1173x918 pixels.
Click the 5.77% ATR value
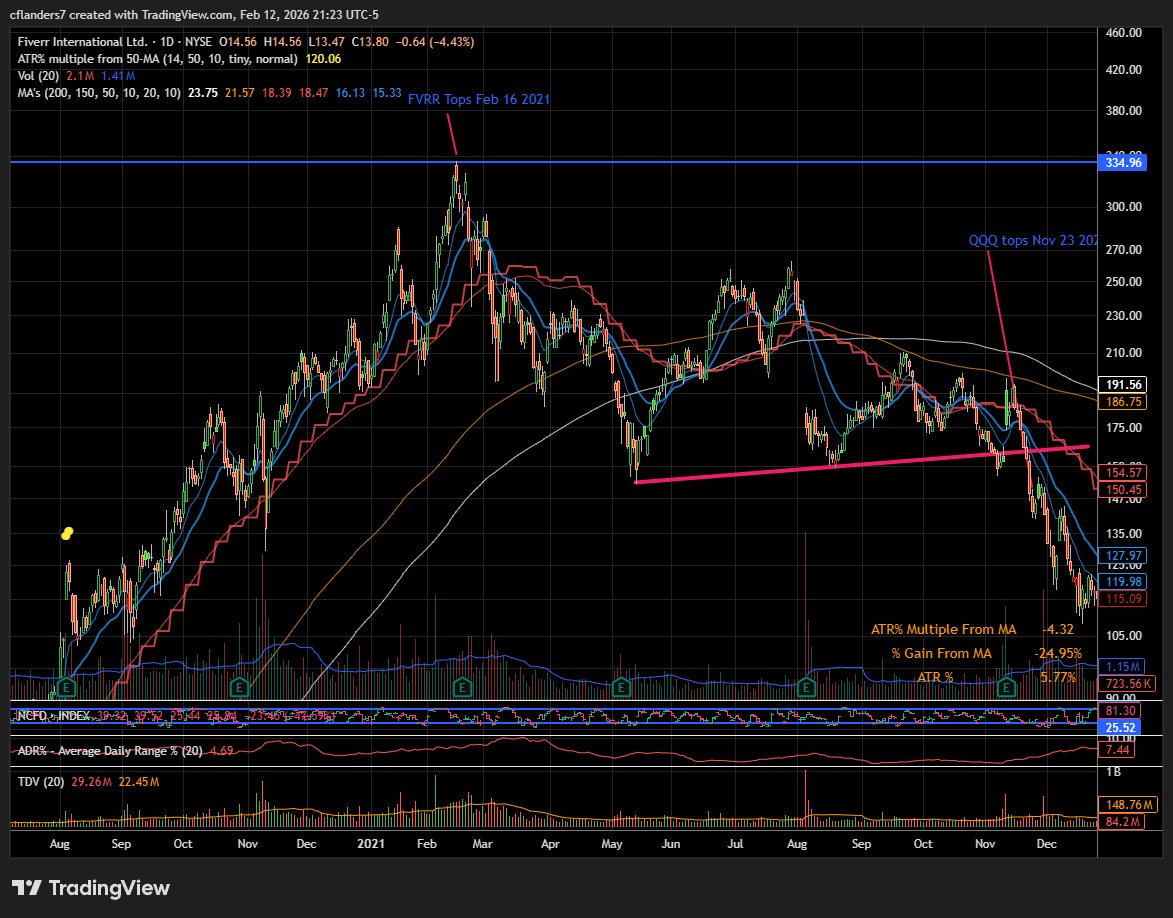pos(1058,677)
